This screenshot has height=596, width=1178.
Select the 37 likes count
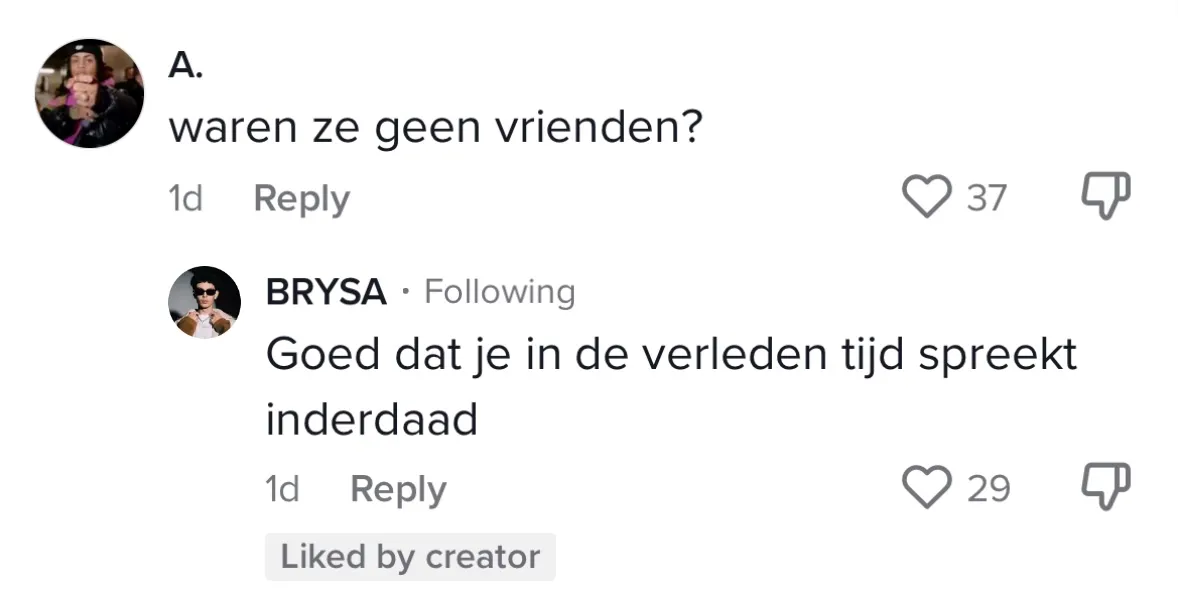[987, 197]
